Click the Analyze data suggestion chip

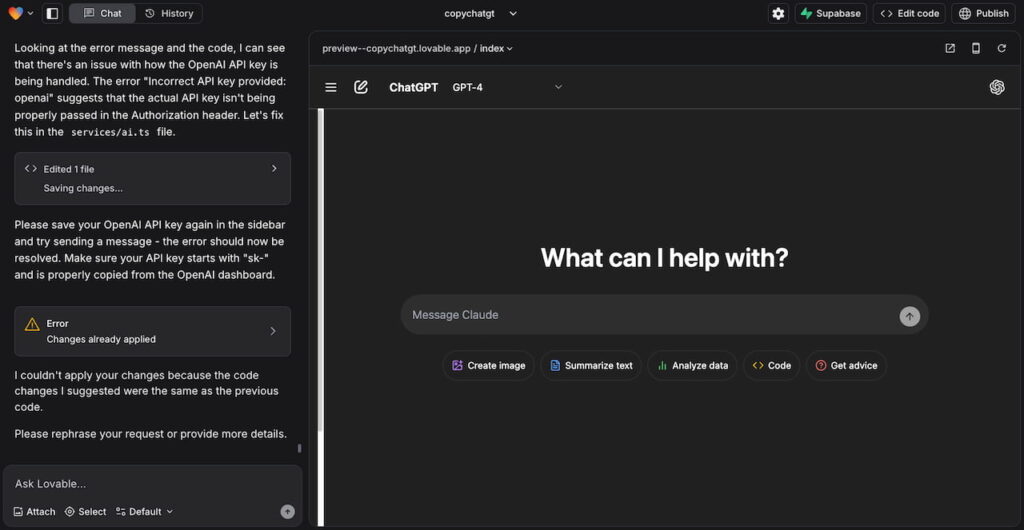pyautogui.click(x=692, y=366)
